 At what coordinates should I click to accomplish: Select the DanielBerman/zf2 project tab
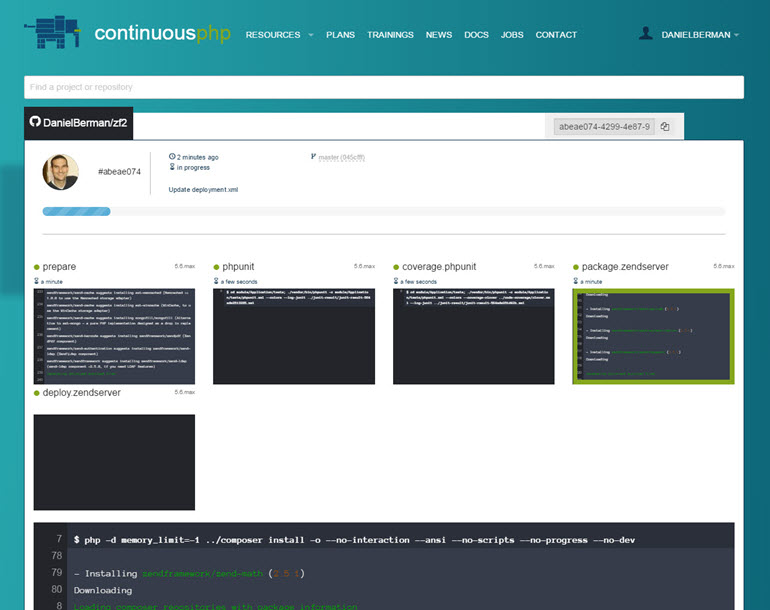tap(79, 123)
